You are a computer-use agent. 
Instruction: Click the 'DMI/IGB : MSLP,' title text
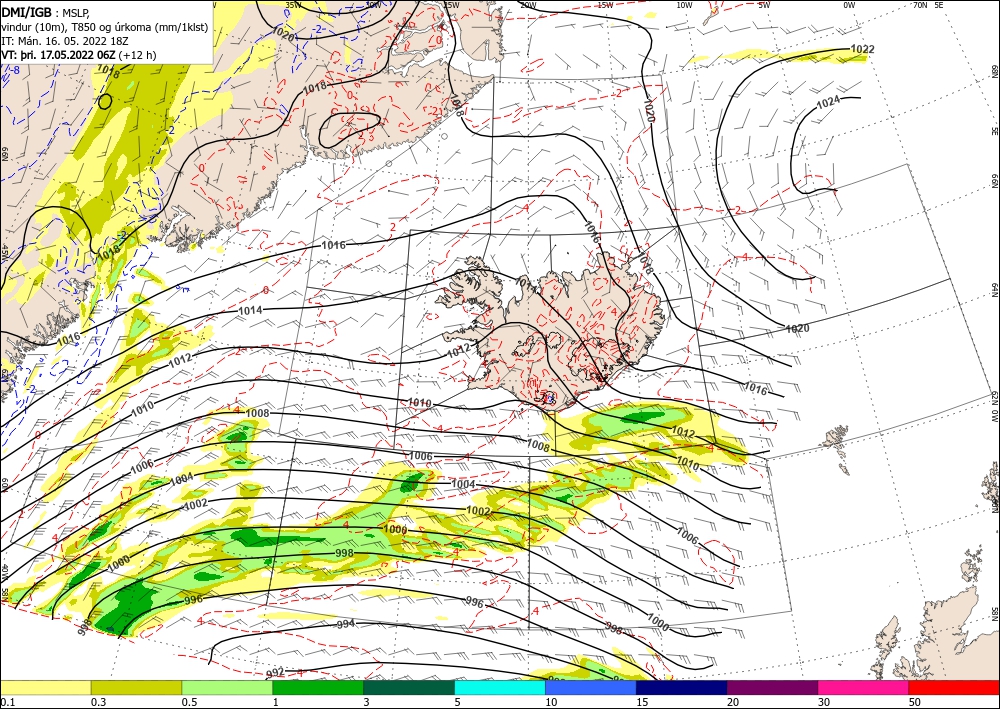click(x=47, y=12)
